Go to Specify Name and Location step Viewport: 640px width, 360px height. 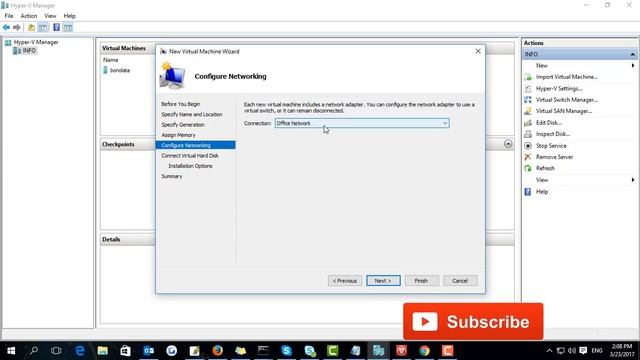click(x=192, y=114)
